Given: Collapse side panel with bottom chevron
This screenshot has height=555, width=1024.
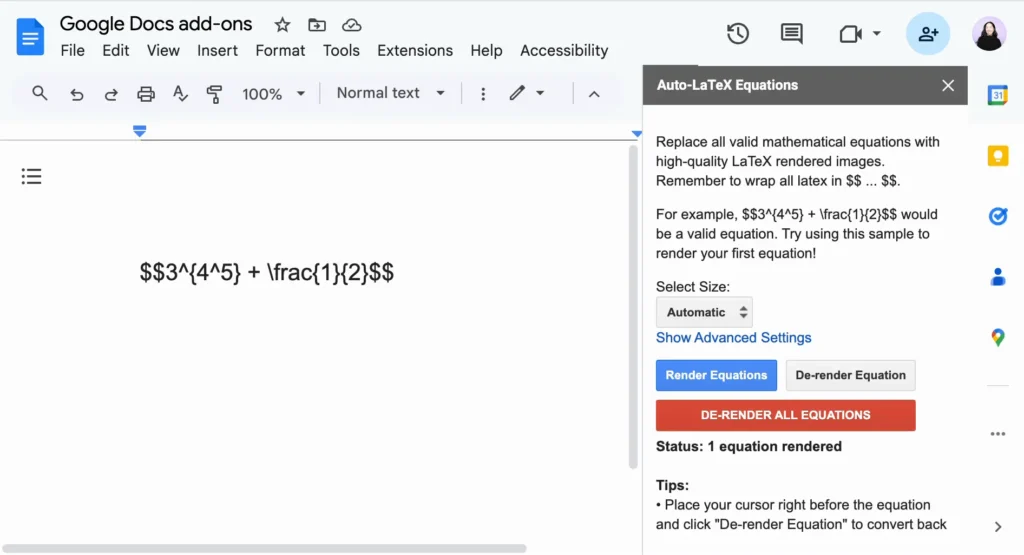Looking at the screenshot, I should click(998, 527).
